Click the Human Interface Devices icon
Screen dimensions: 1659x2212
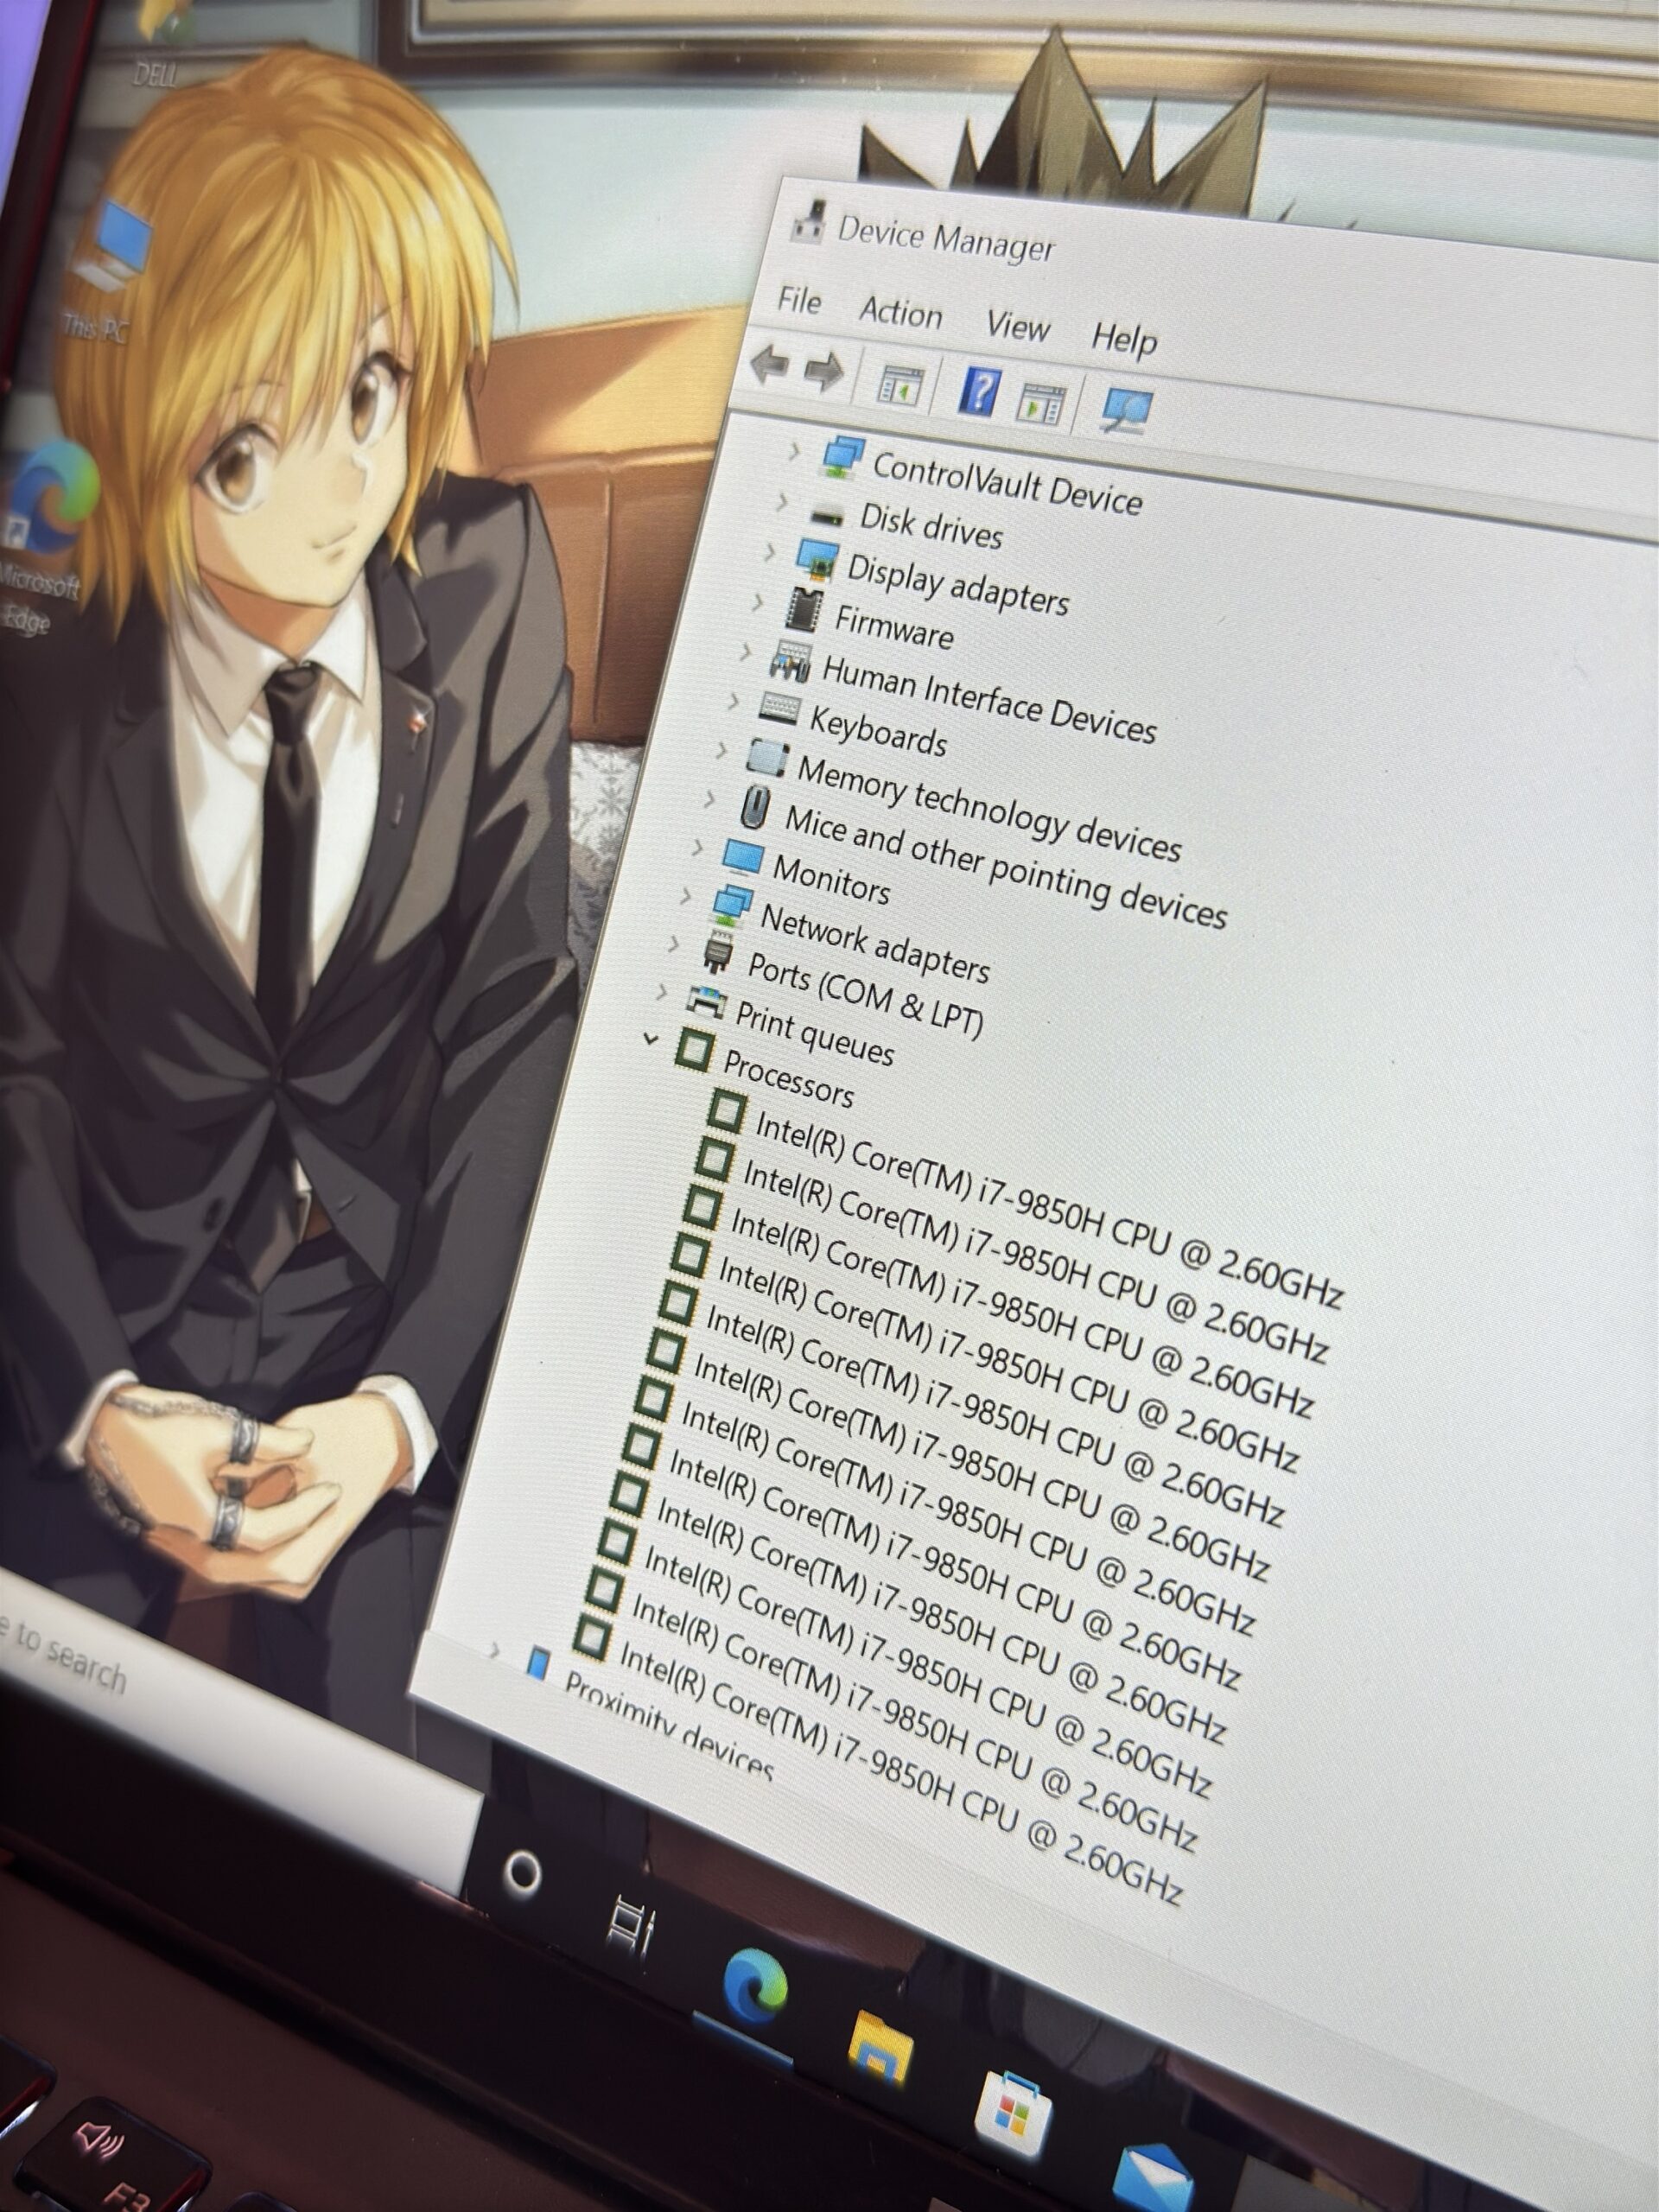click(789, 660)
